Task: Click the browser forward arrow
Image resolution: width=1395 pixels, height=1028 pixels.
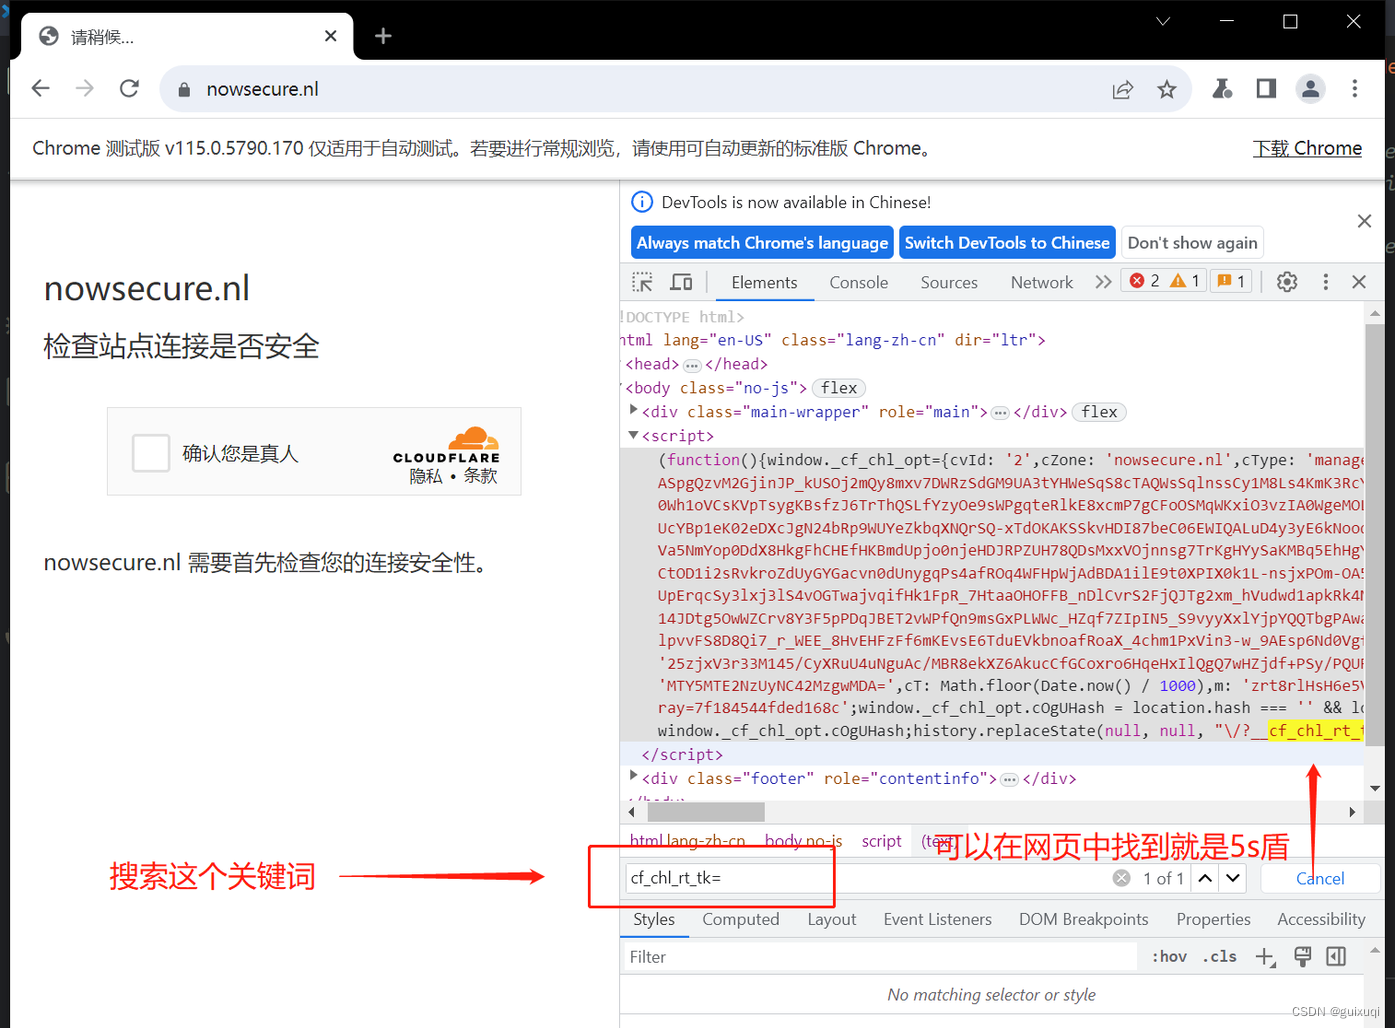Action: tap(85, 89)
